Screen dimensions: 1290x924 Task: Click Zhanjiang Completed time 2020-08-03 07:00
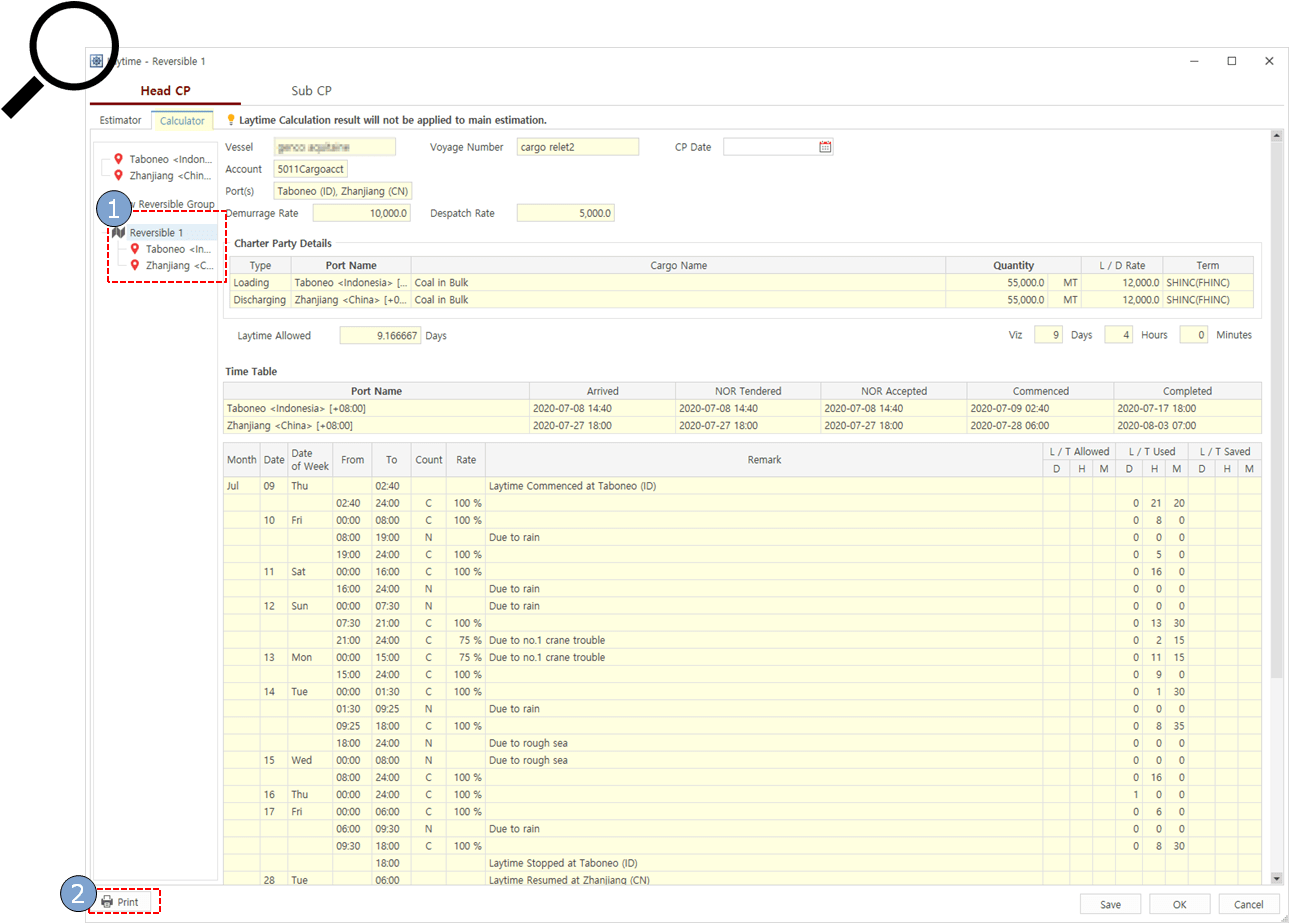point(1187,425)
